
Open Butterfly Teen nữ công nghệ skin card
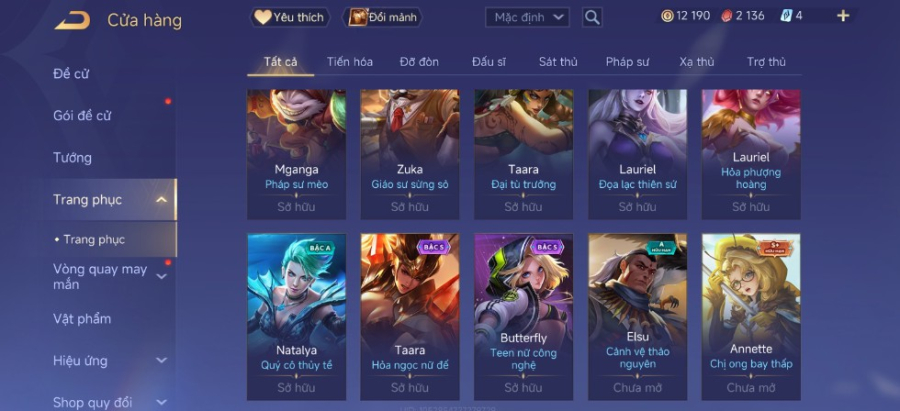click(523, 317)
